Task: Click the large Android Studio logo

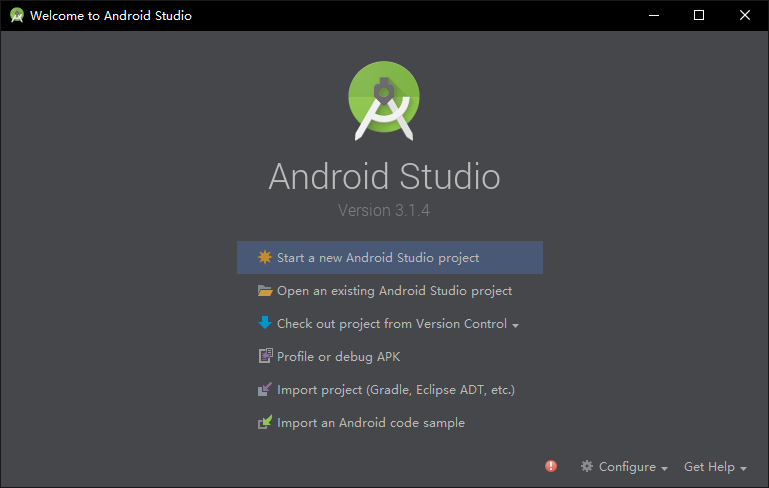Action: [384, 101]
